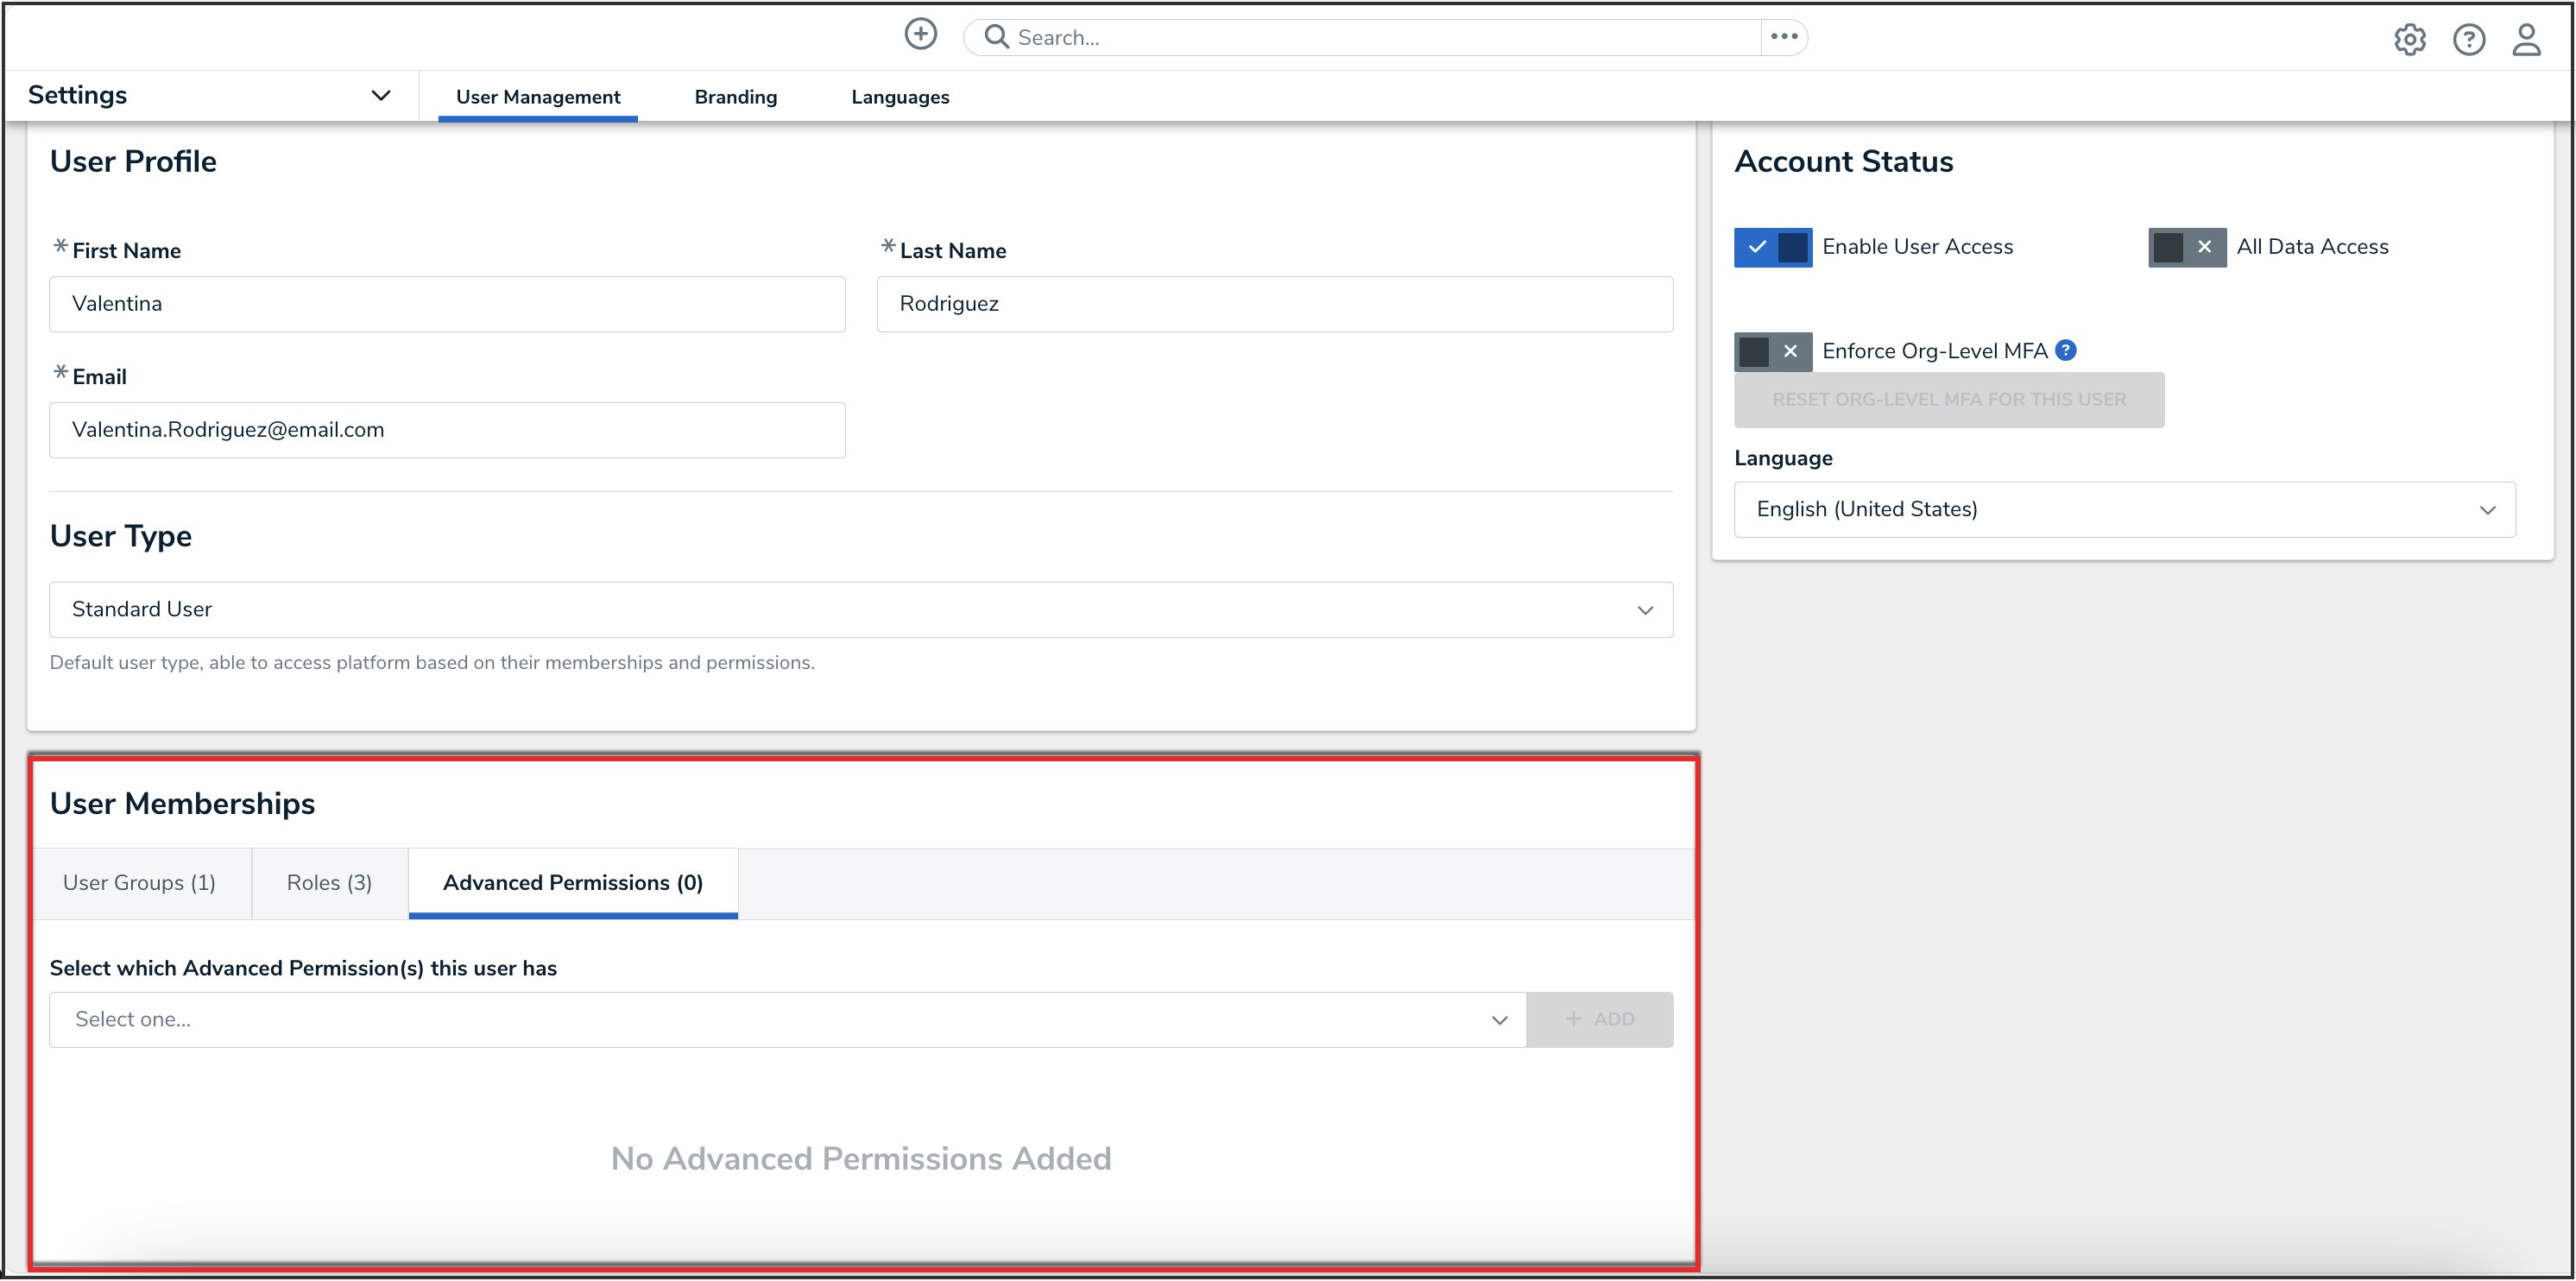
Task: Click the search magnifier icon
Action: (995, 37)
